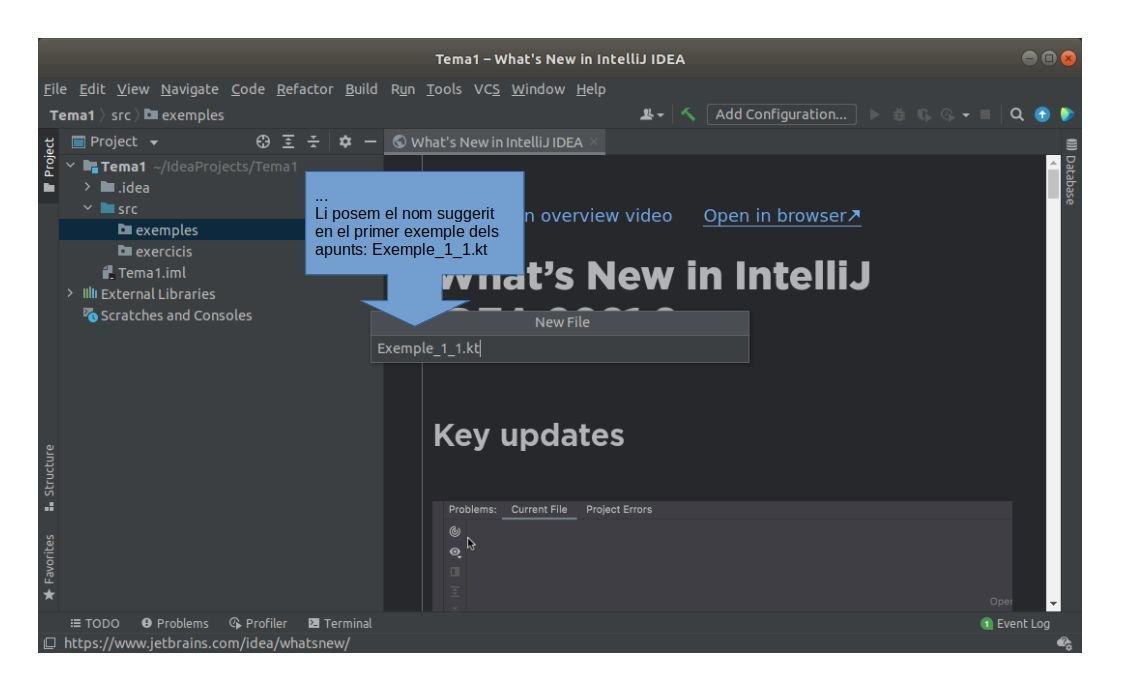
Task: Click the Run play icon in toolbar
Action: (874, 115)
